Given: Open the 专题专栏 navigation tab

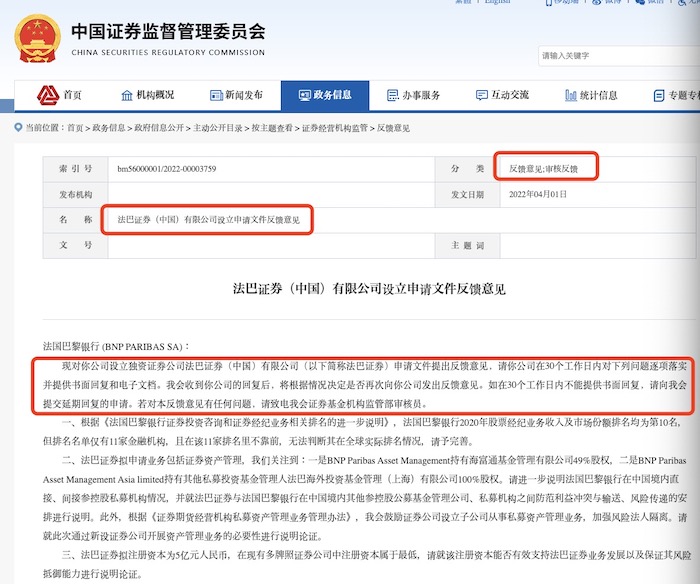Looking at the screenshot, I should [x=676, y=95].
